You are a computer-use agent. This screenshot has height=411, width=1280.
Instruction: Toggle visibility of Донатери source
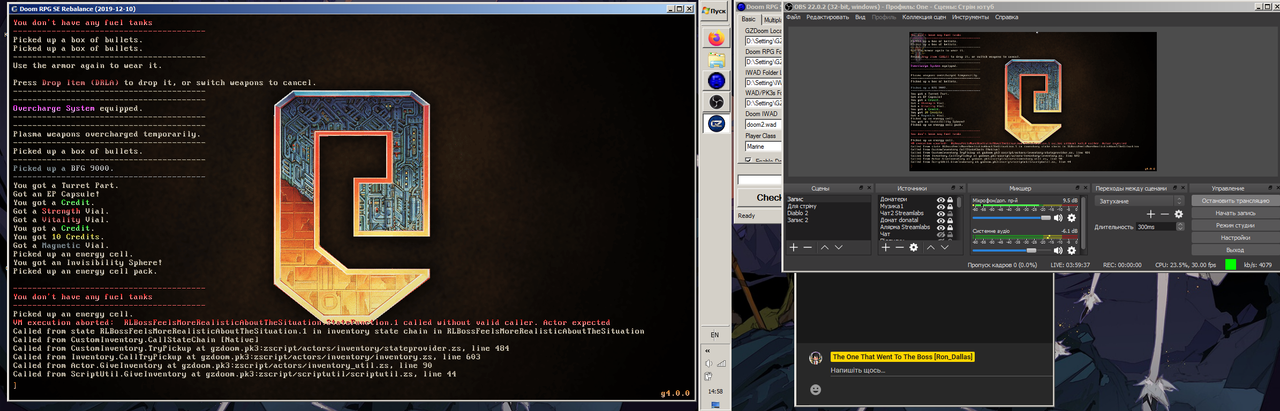point(941,200)
